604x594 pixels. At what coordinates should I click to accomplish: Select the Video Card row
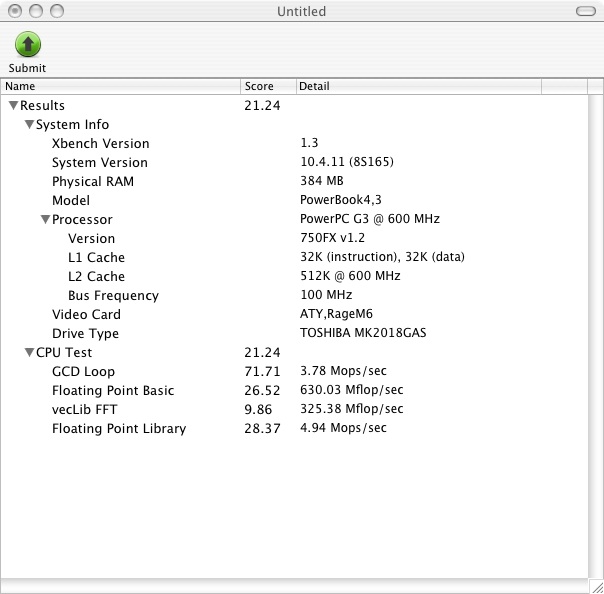pos(86,315)
